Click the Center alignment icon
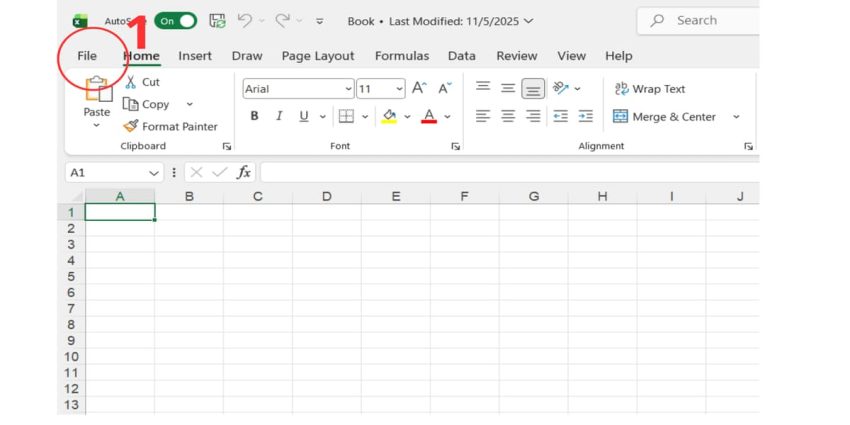Image resolution: width=850 pixels, height=425 pixels. (x=508, y=116)
